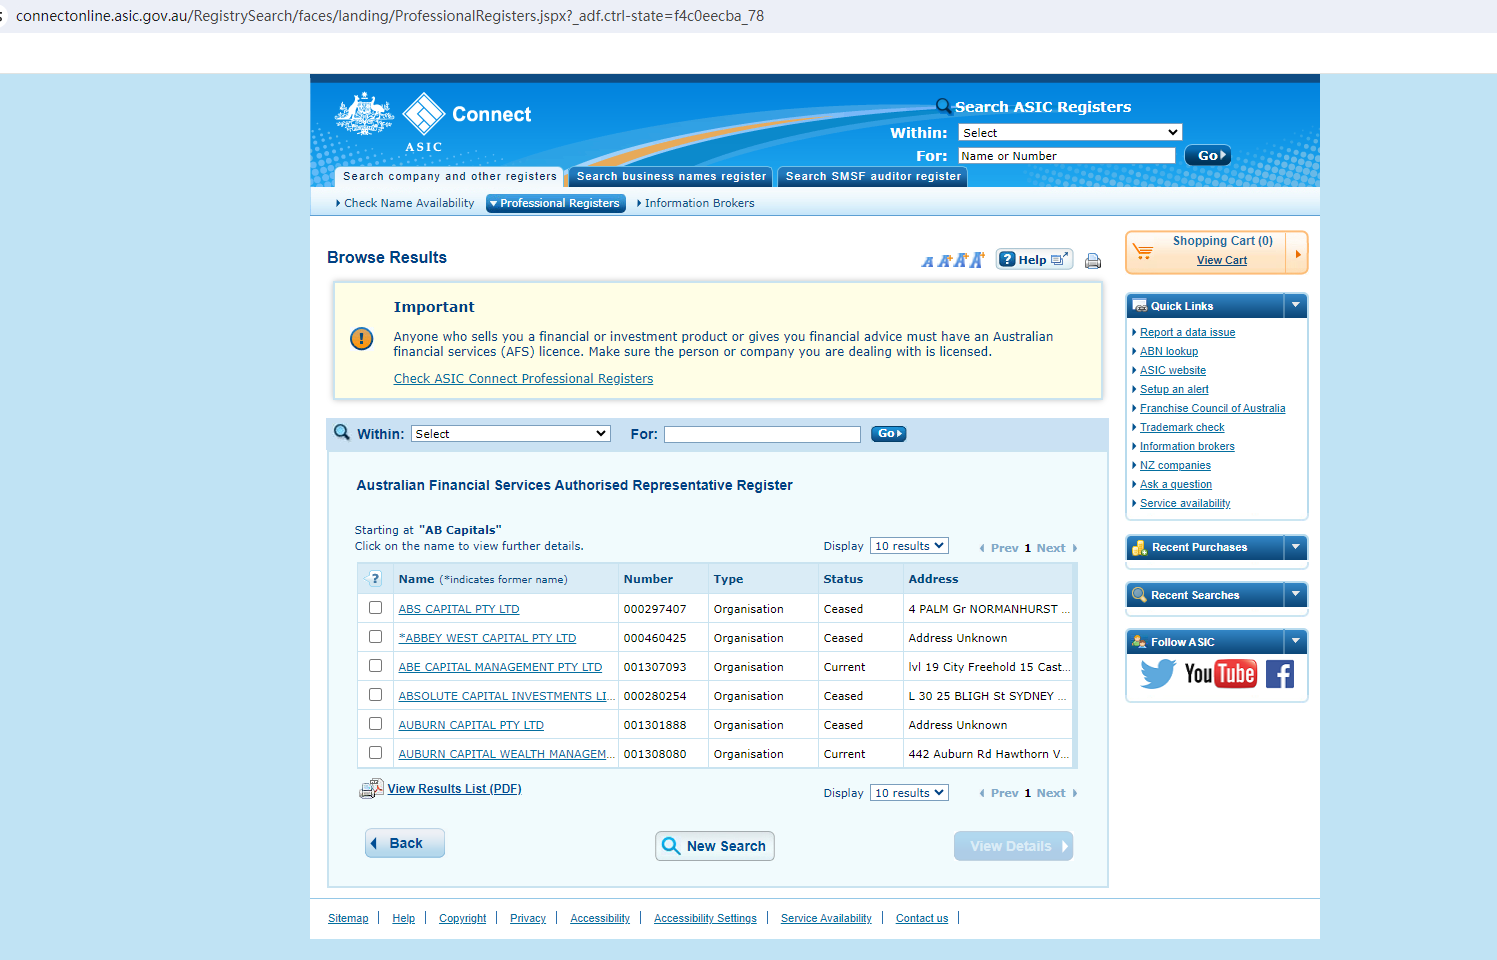
Task: Open the Facebook icon under Follow ASIC
Action: click(1280, 674)
